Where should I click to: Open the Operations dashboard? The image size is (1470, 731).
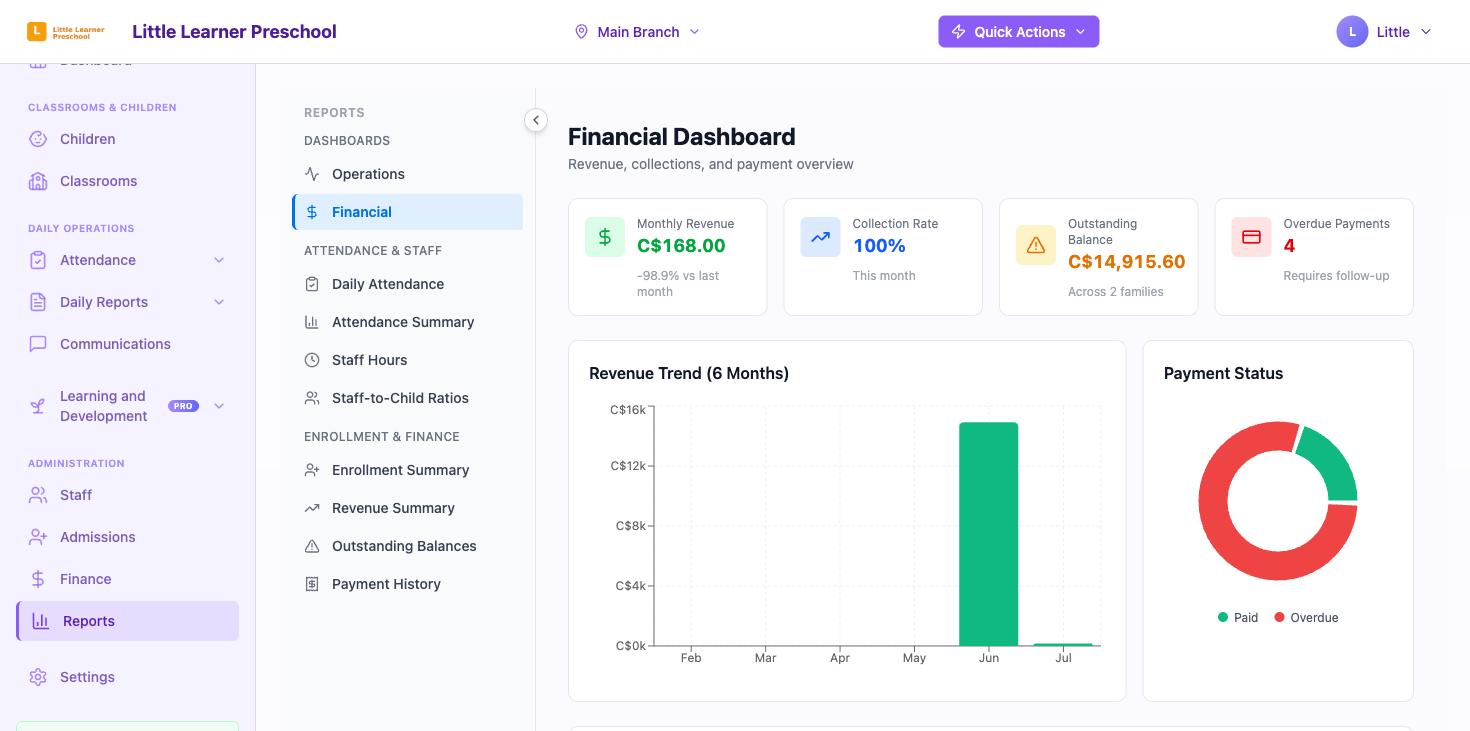point(408,174)
